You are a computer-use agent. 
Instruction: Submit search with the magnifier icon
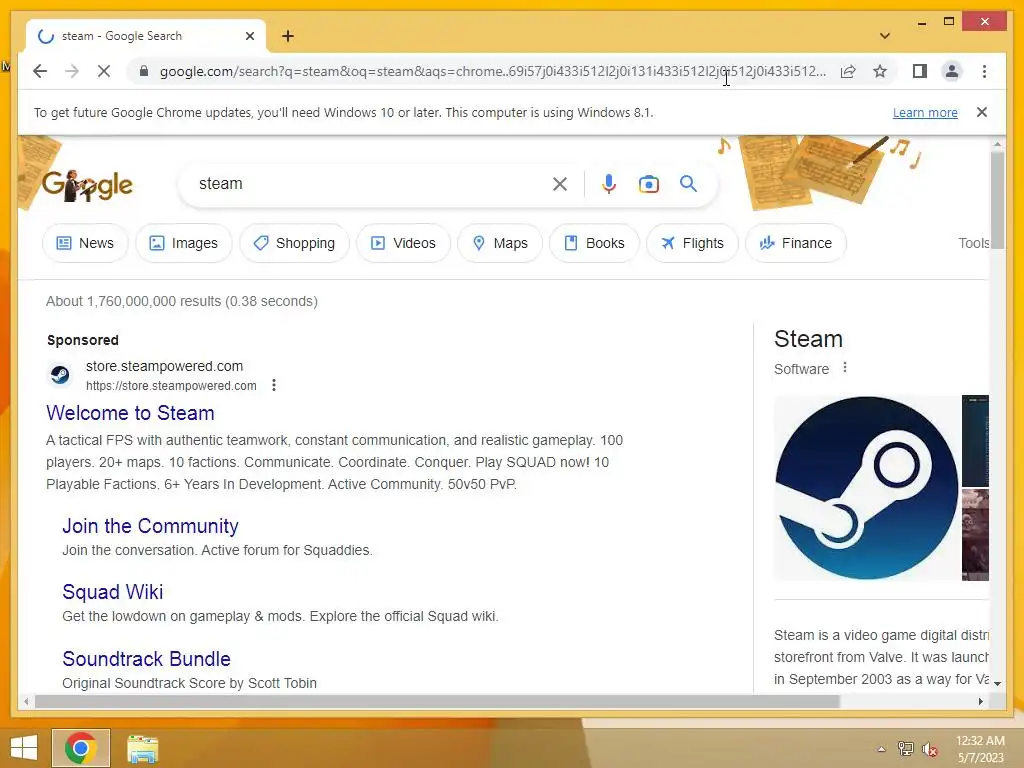688,184
